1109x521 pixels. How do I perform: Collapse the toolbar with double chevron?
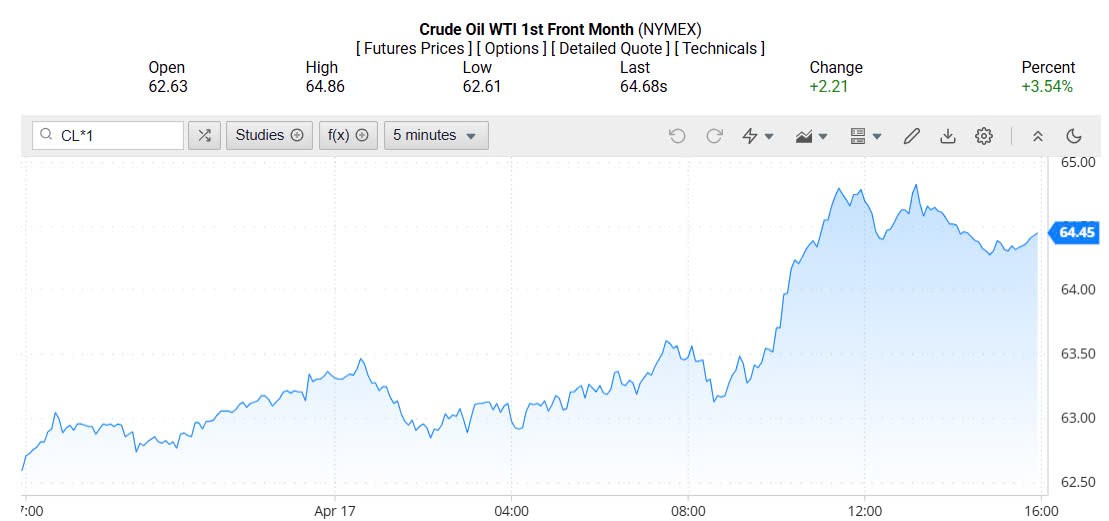click(1038, 136)
